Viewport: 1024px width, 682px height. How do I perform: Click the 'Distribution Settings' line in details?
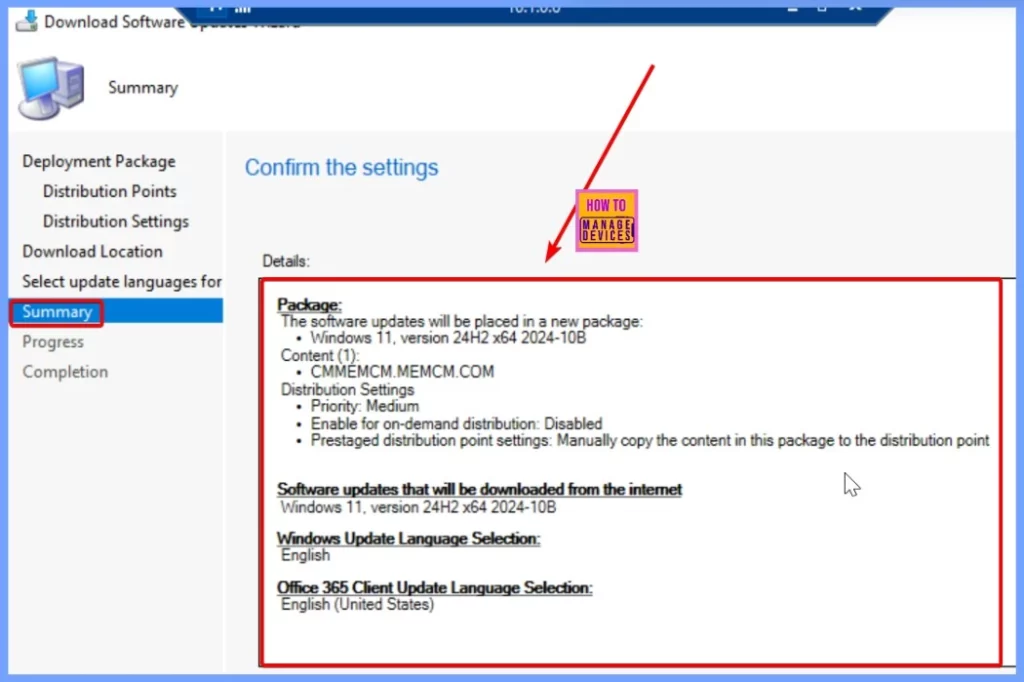tap(347, 389)
